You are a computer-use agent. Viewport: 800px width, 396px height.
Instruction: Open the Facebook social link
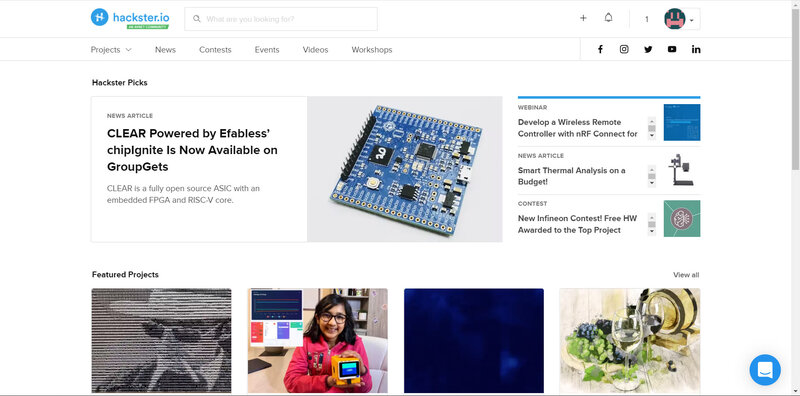pyautogui.click(x=600, y=50)
